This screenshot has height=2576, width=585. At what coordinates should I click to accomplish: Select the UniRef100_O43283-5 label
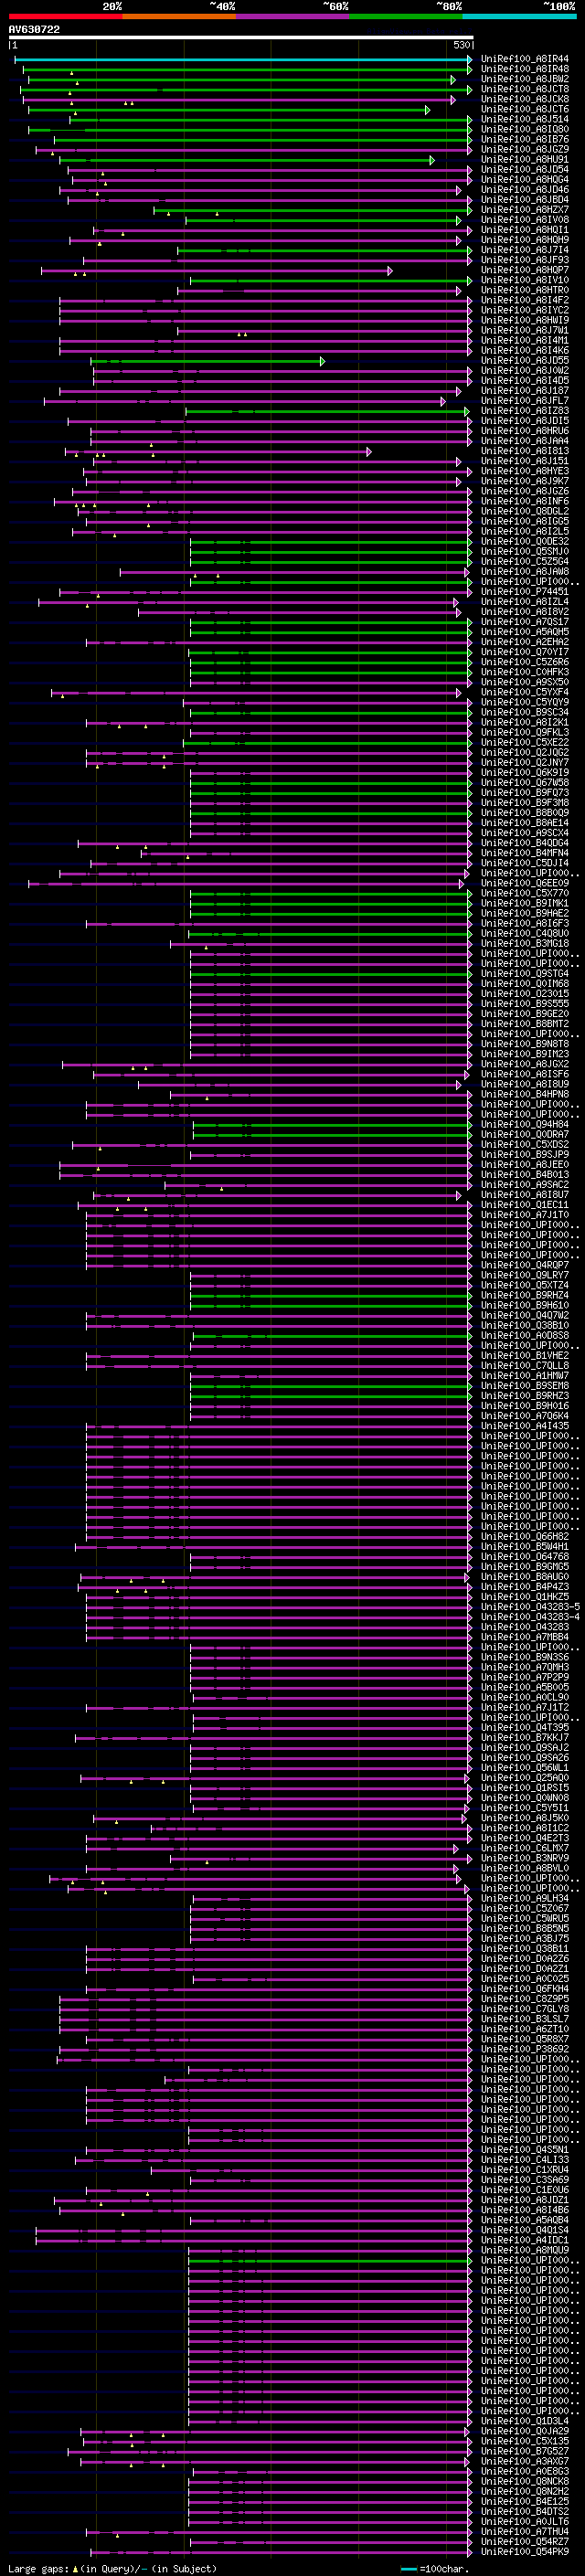[x=530, y=1607]
